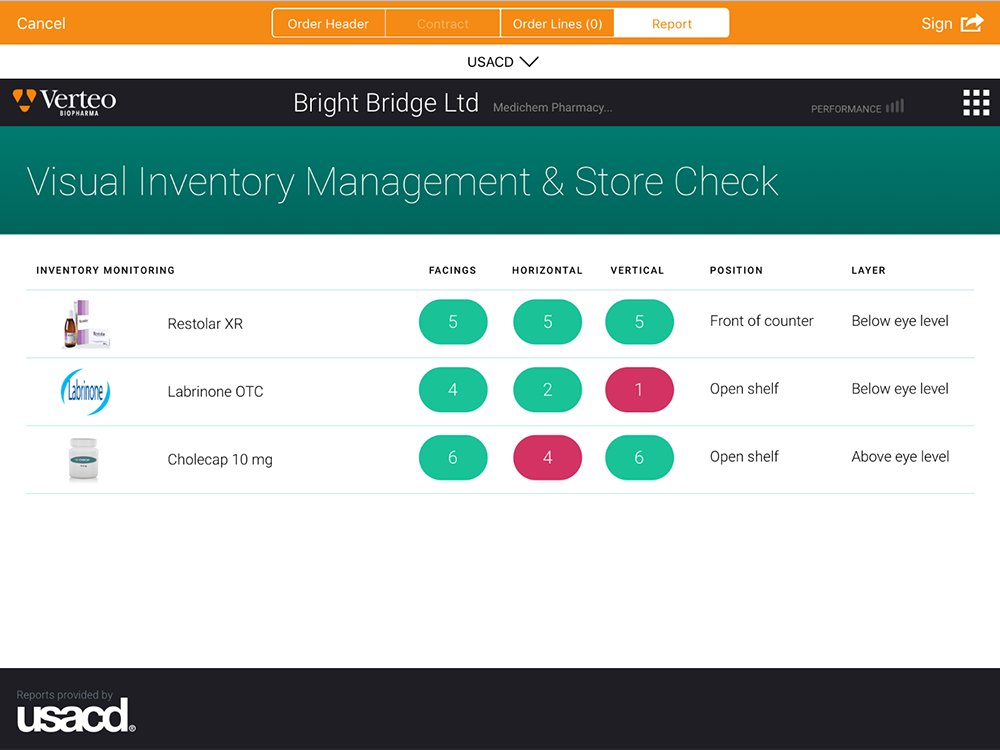
Task: Click the share arrow icon beside Sign
Action: (x=972, y=23)
